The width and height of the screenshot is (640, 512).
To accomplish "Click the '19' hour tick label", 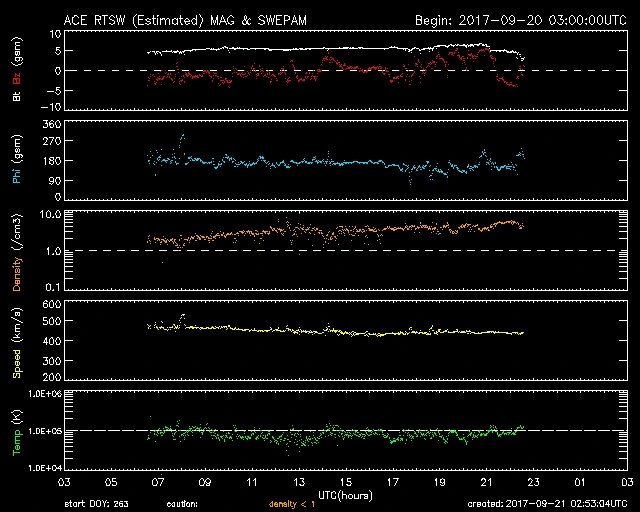I will [x=440, y=483].
